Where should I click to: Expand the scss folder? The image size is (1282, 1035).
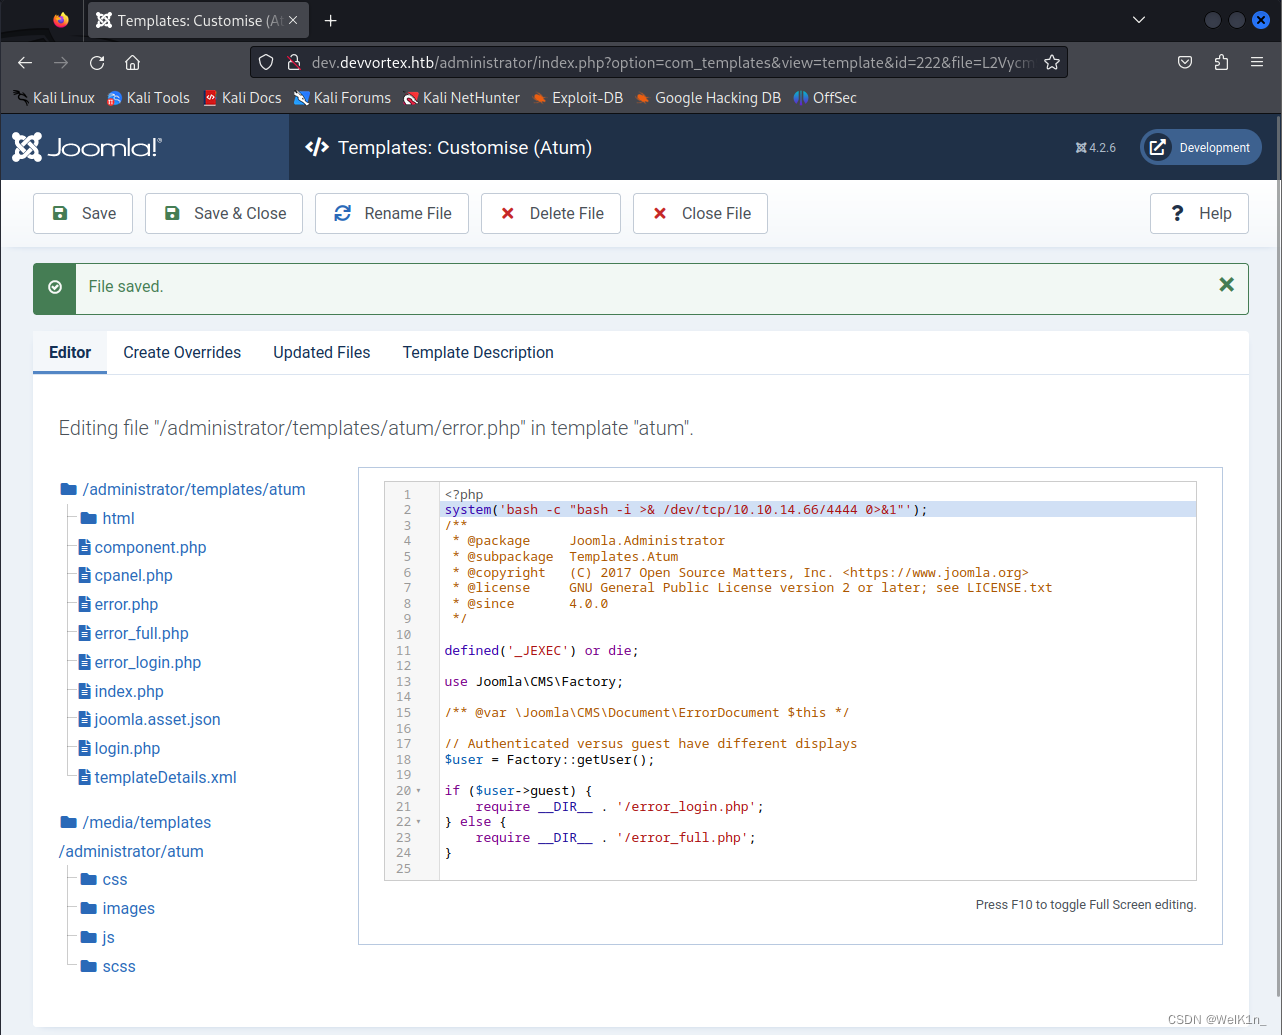(108, 966)
